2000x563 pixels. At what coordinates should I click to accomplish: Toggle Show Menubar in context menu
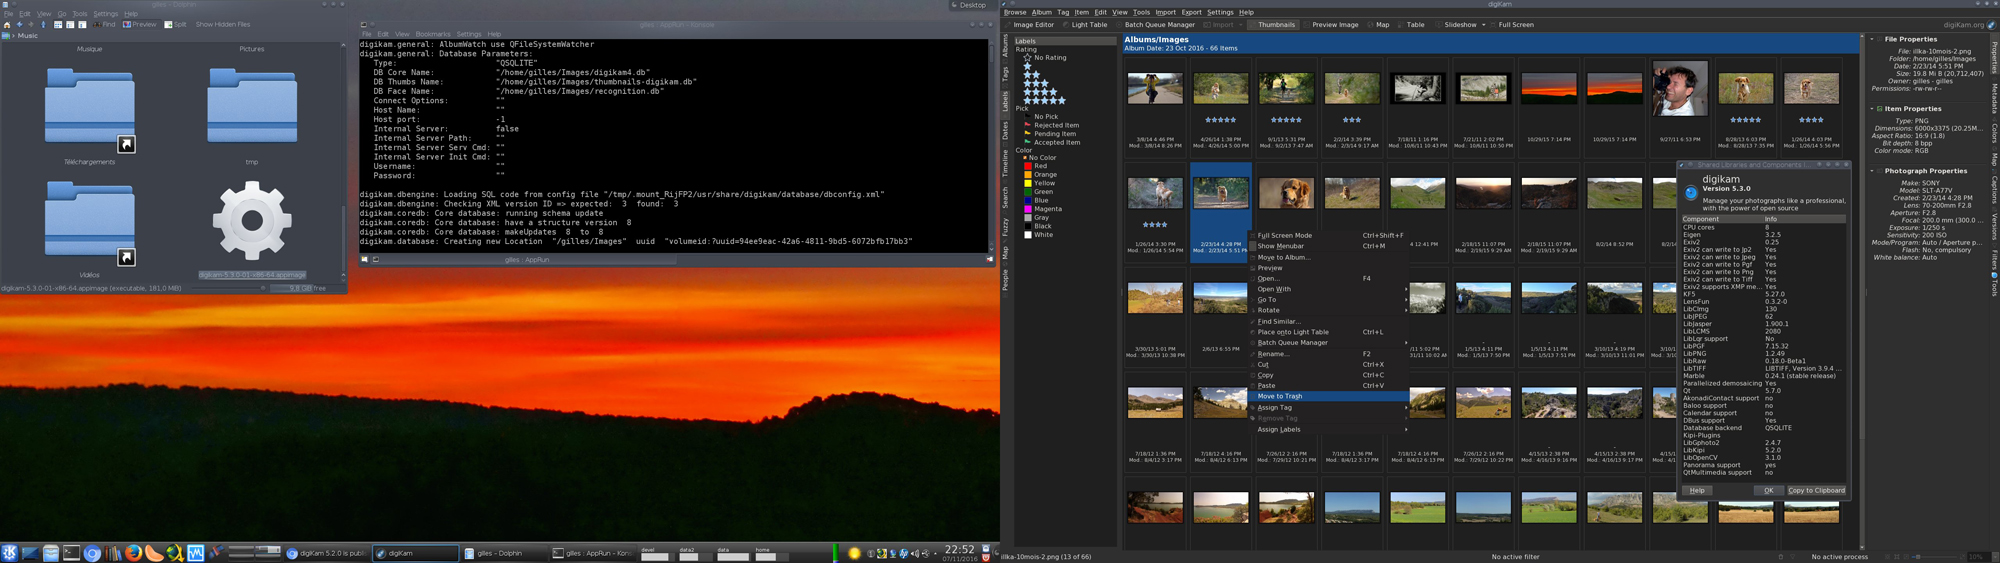(x=1328, y=246)
